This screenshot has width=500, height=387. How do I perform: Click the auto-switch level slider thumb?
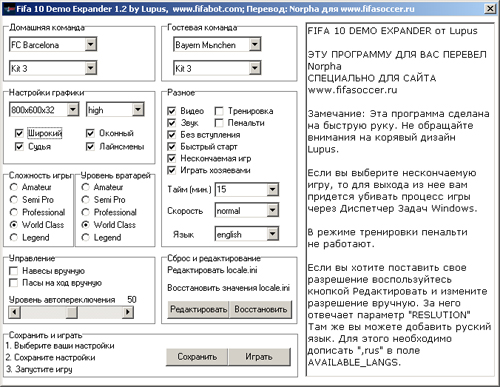click(72, 312)
